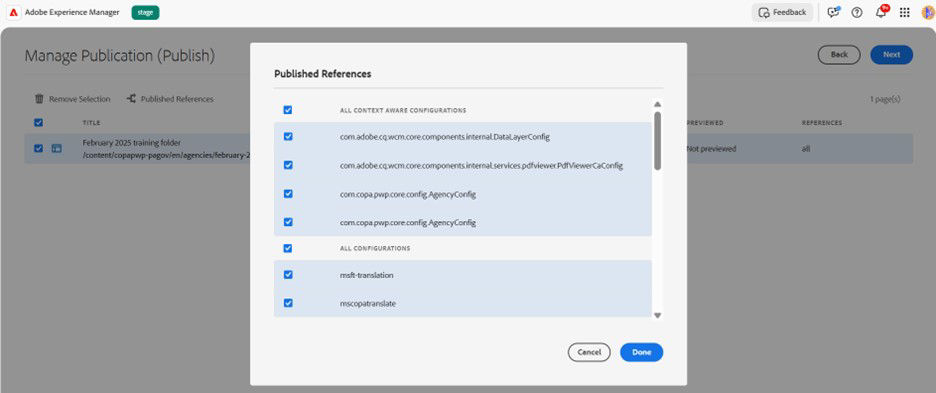936x393 pixels.
Task: Click the dialog scrollbar thumb
Action: [657, 141]
